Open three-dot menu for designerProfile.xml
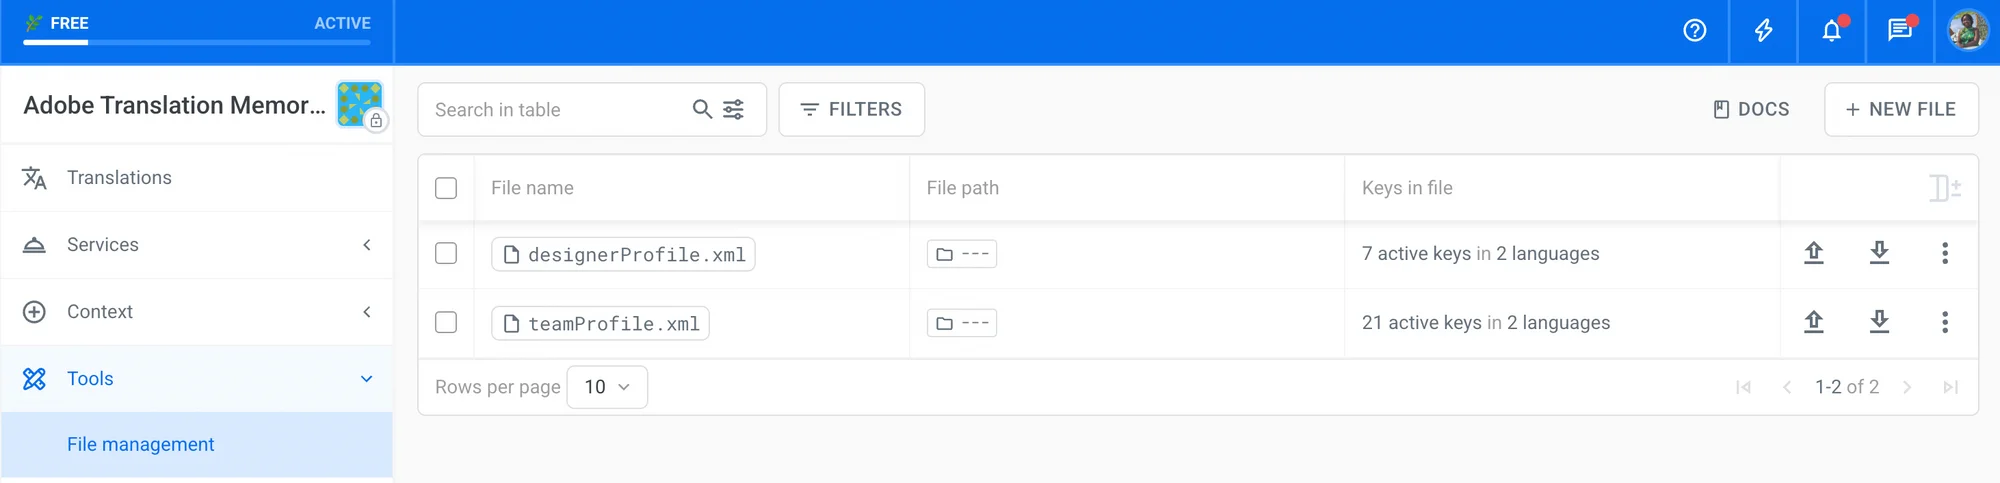The height and width of the screenshot is (483, 2000). click(x=1945, y=253)
